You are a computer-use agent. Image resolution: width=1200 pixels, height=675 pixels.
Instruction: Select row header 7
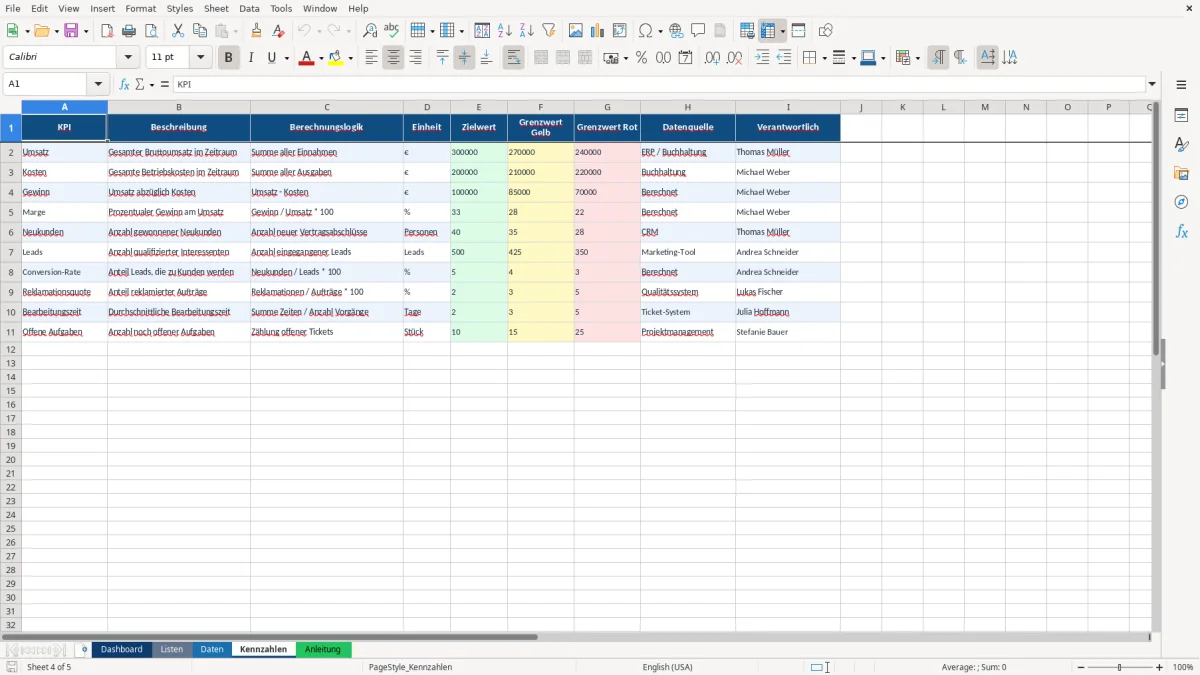[x=11, y=252]
